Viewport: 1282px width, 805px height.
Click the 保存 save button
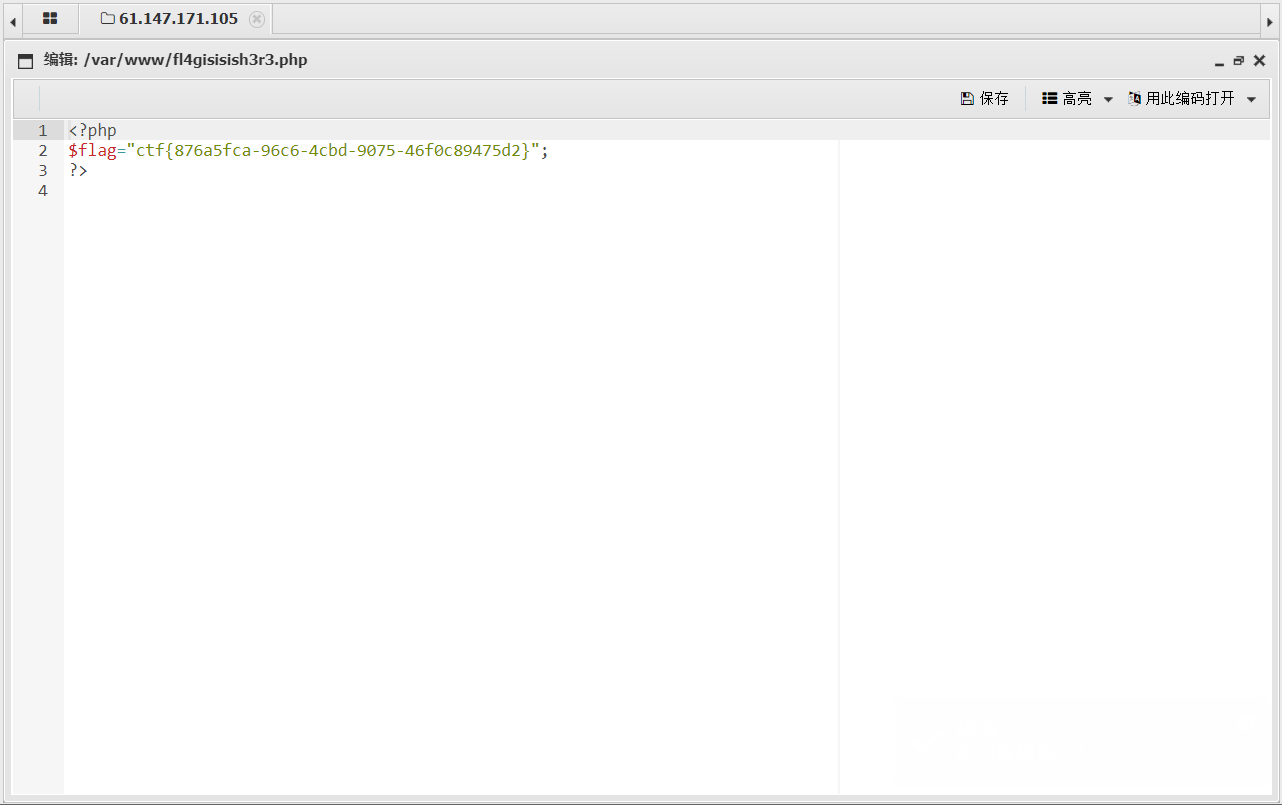(x=984, y=99)
